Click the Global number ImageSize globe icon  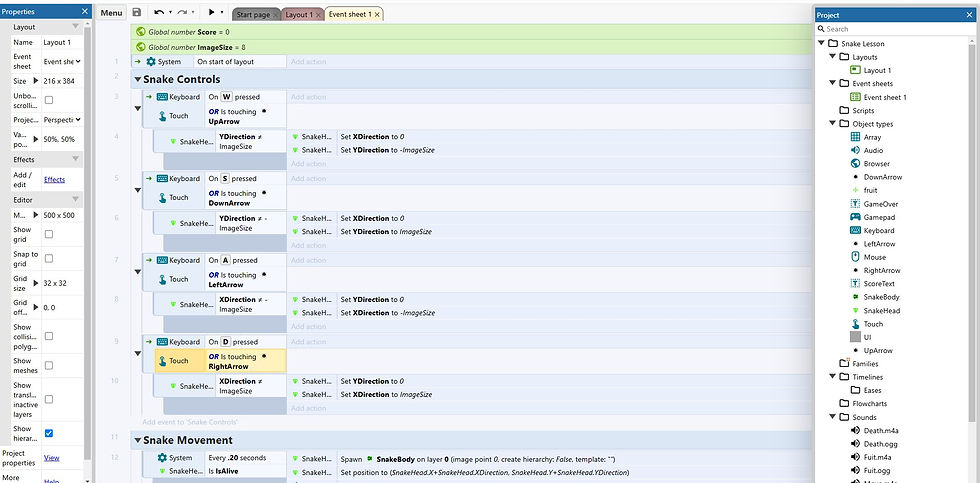[x=141, y=47]
